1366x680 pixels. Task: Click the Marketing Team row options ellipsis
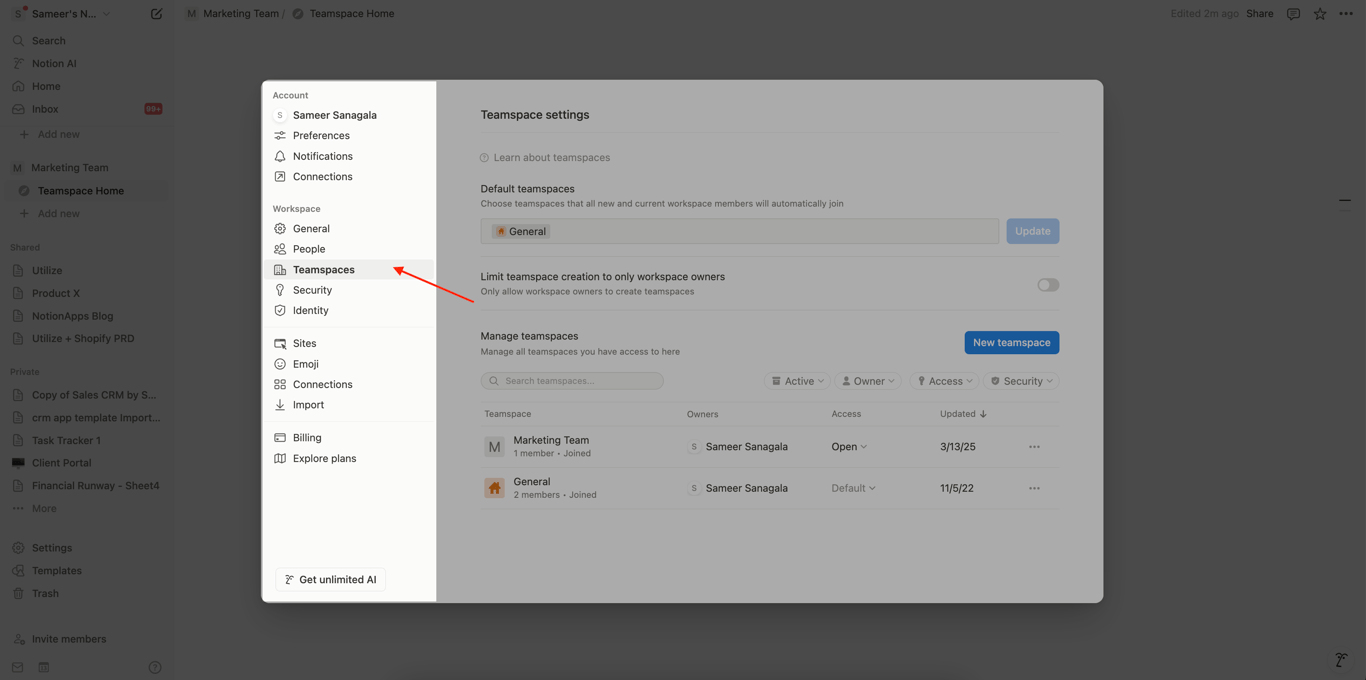(1034, 447)
